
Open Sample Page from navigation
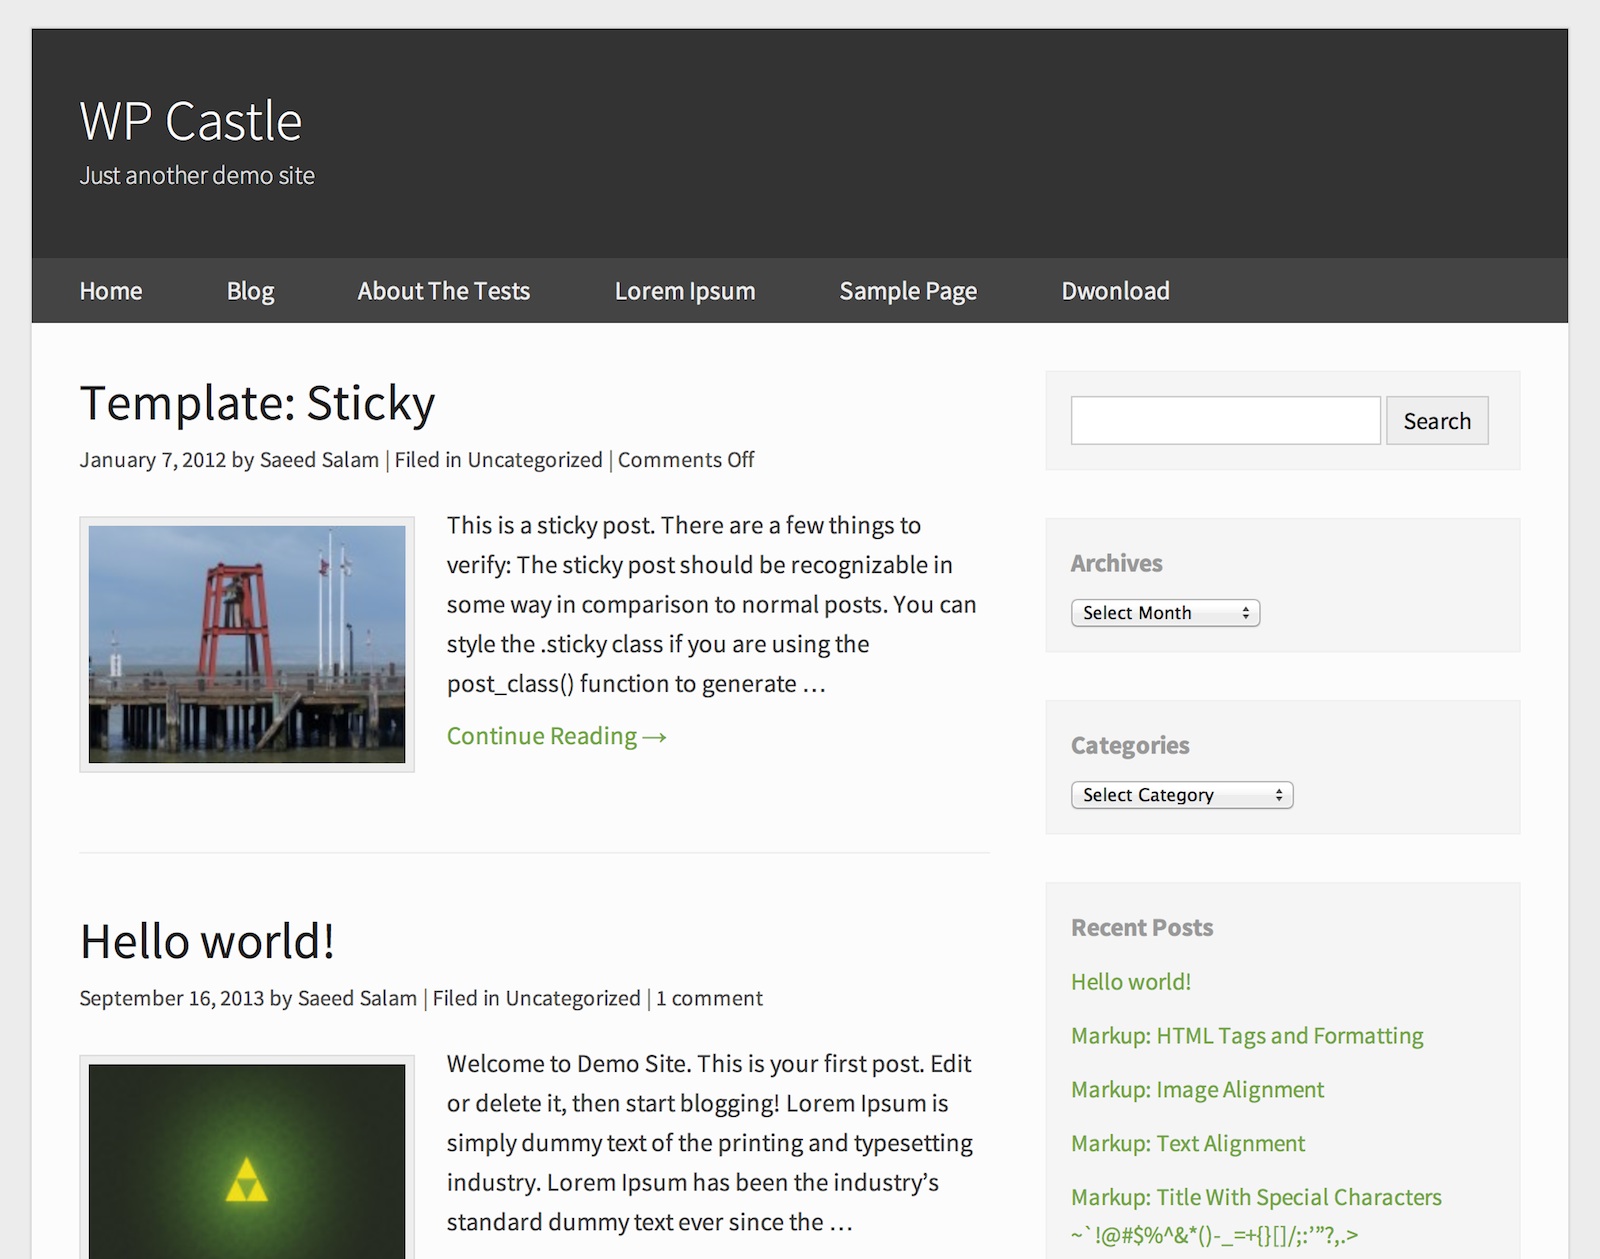pyautogui.click(x=908, y=291)
